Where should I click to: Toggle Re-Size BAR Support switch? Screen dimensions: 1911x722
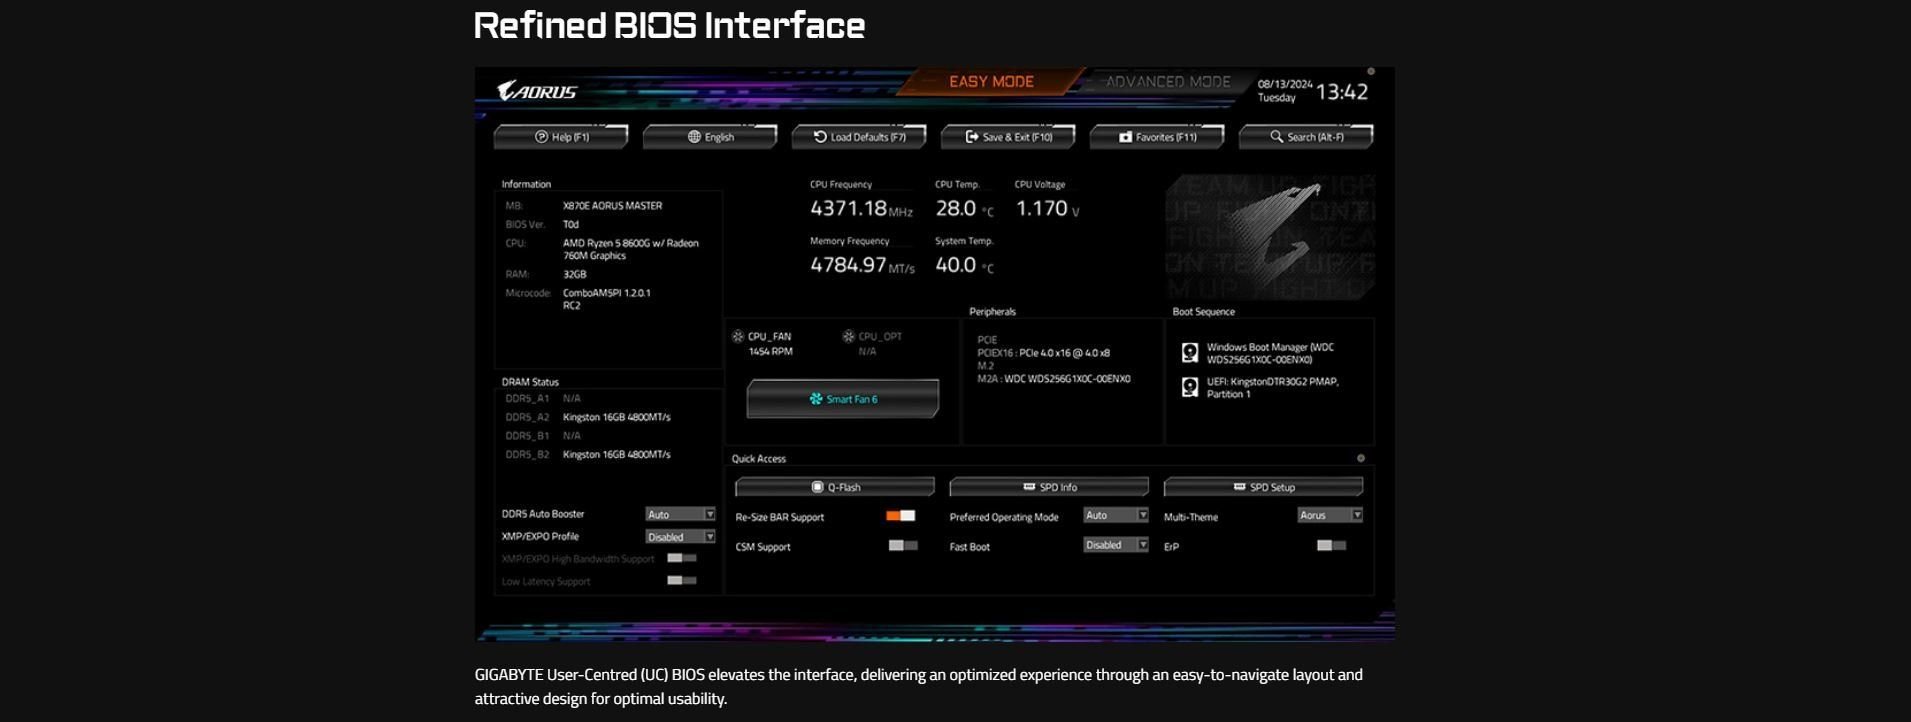[x=901, y=516]
